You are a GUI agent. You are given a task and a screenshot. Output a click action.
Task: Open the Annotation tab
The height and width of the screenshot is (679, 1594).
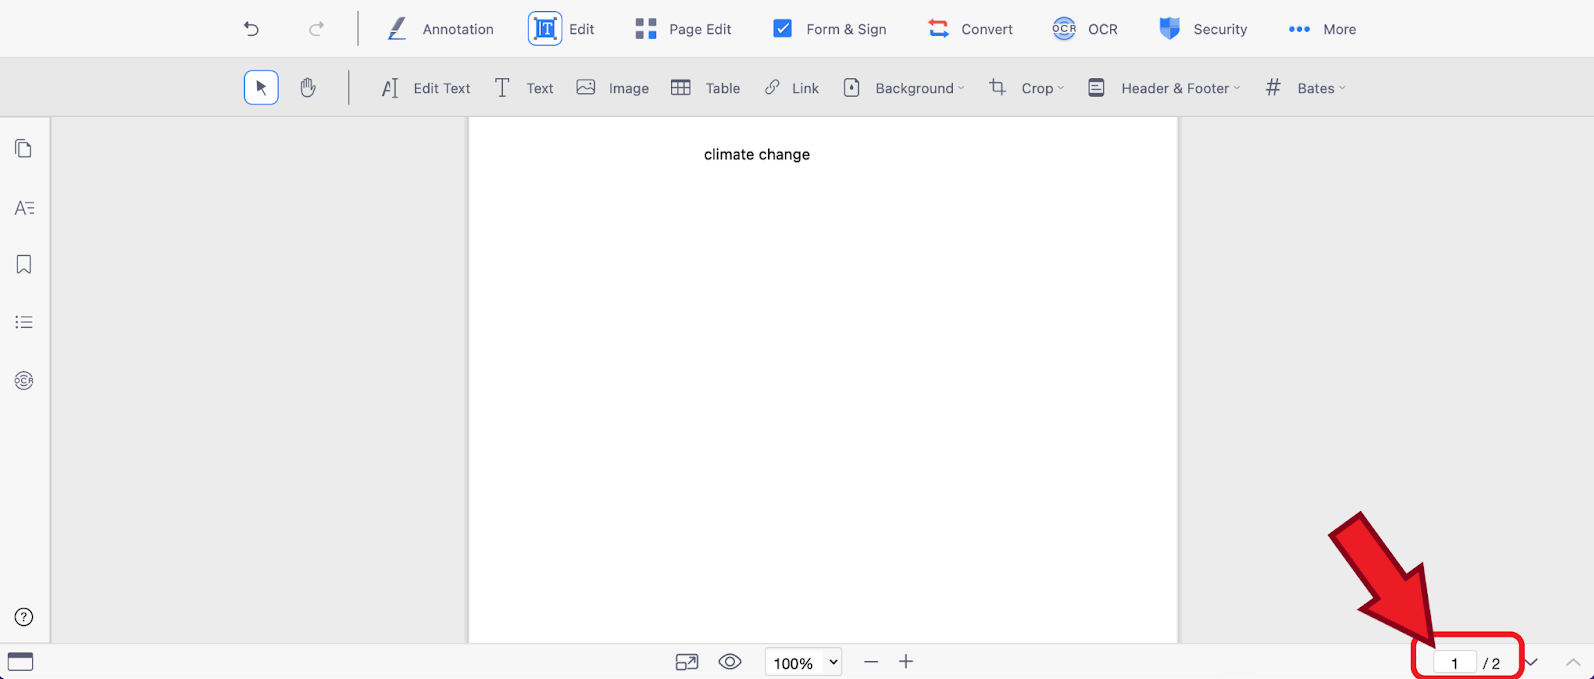(441, 29)
